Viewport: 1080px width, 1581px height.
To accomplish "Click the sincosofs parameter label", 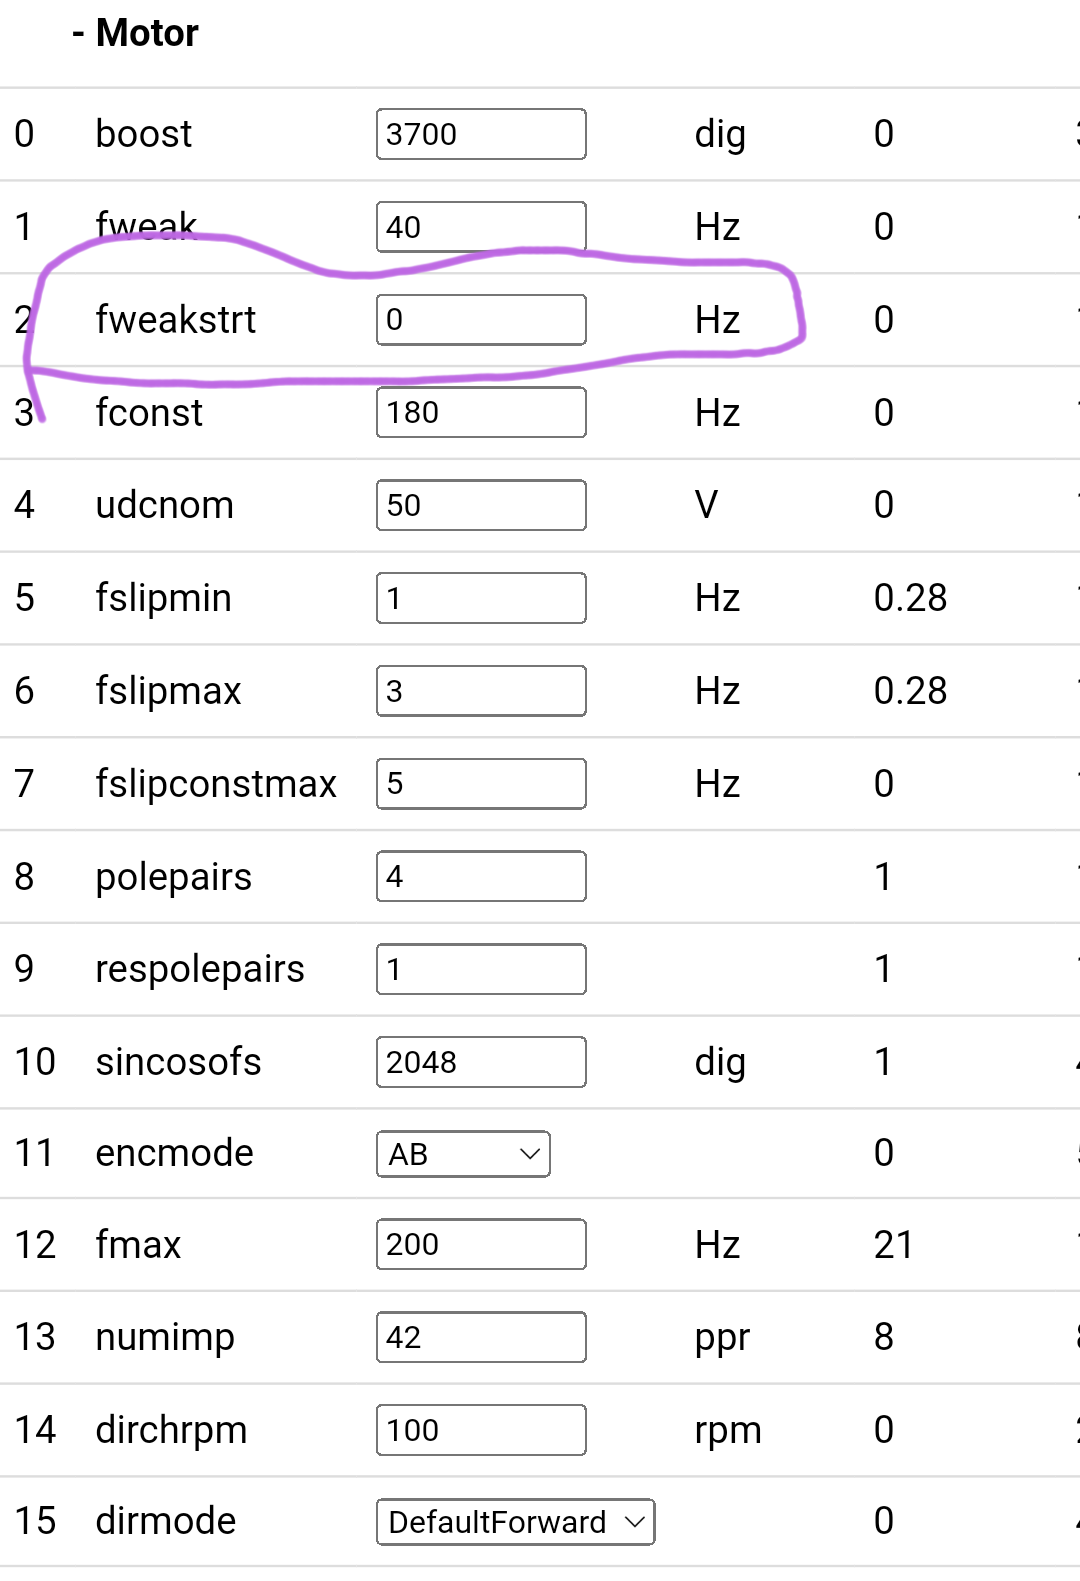I will click(178, 1062).
